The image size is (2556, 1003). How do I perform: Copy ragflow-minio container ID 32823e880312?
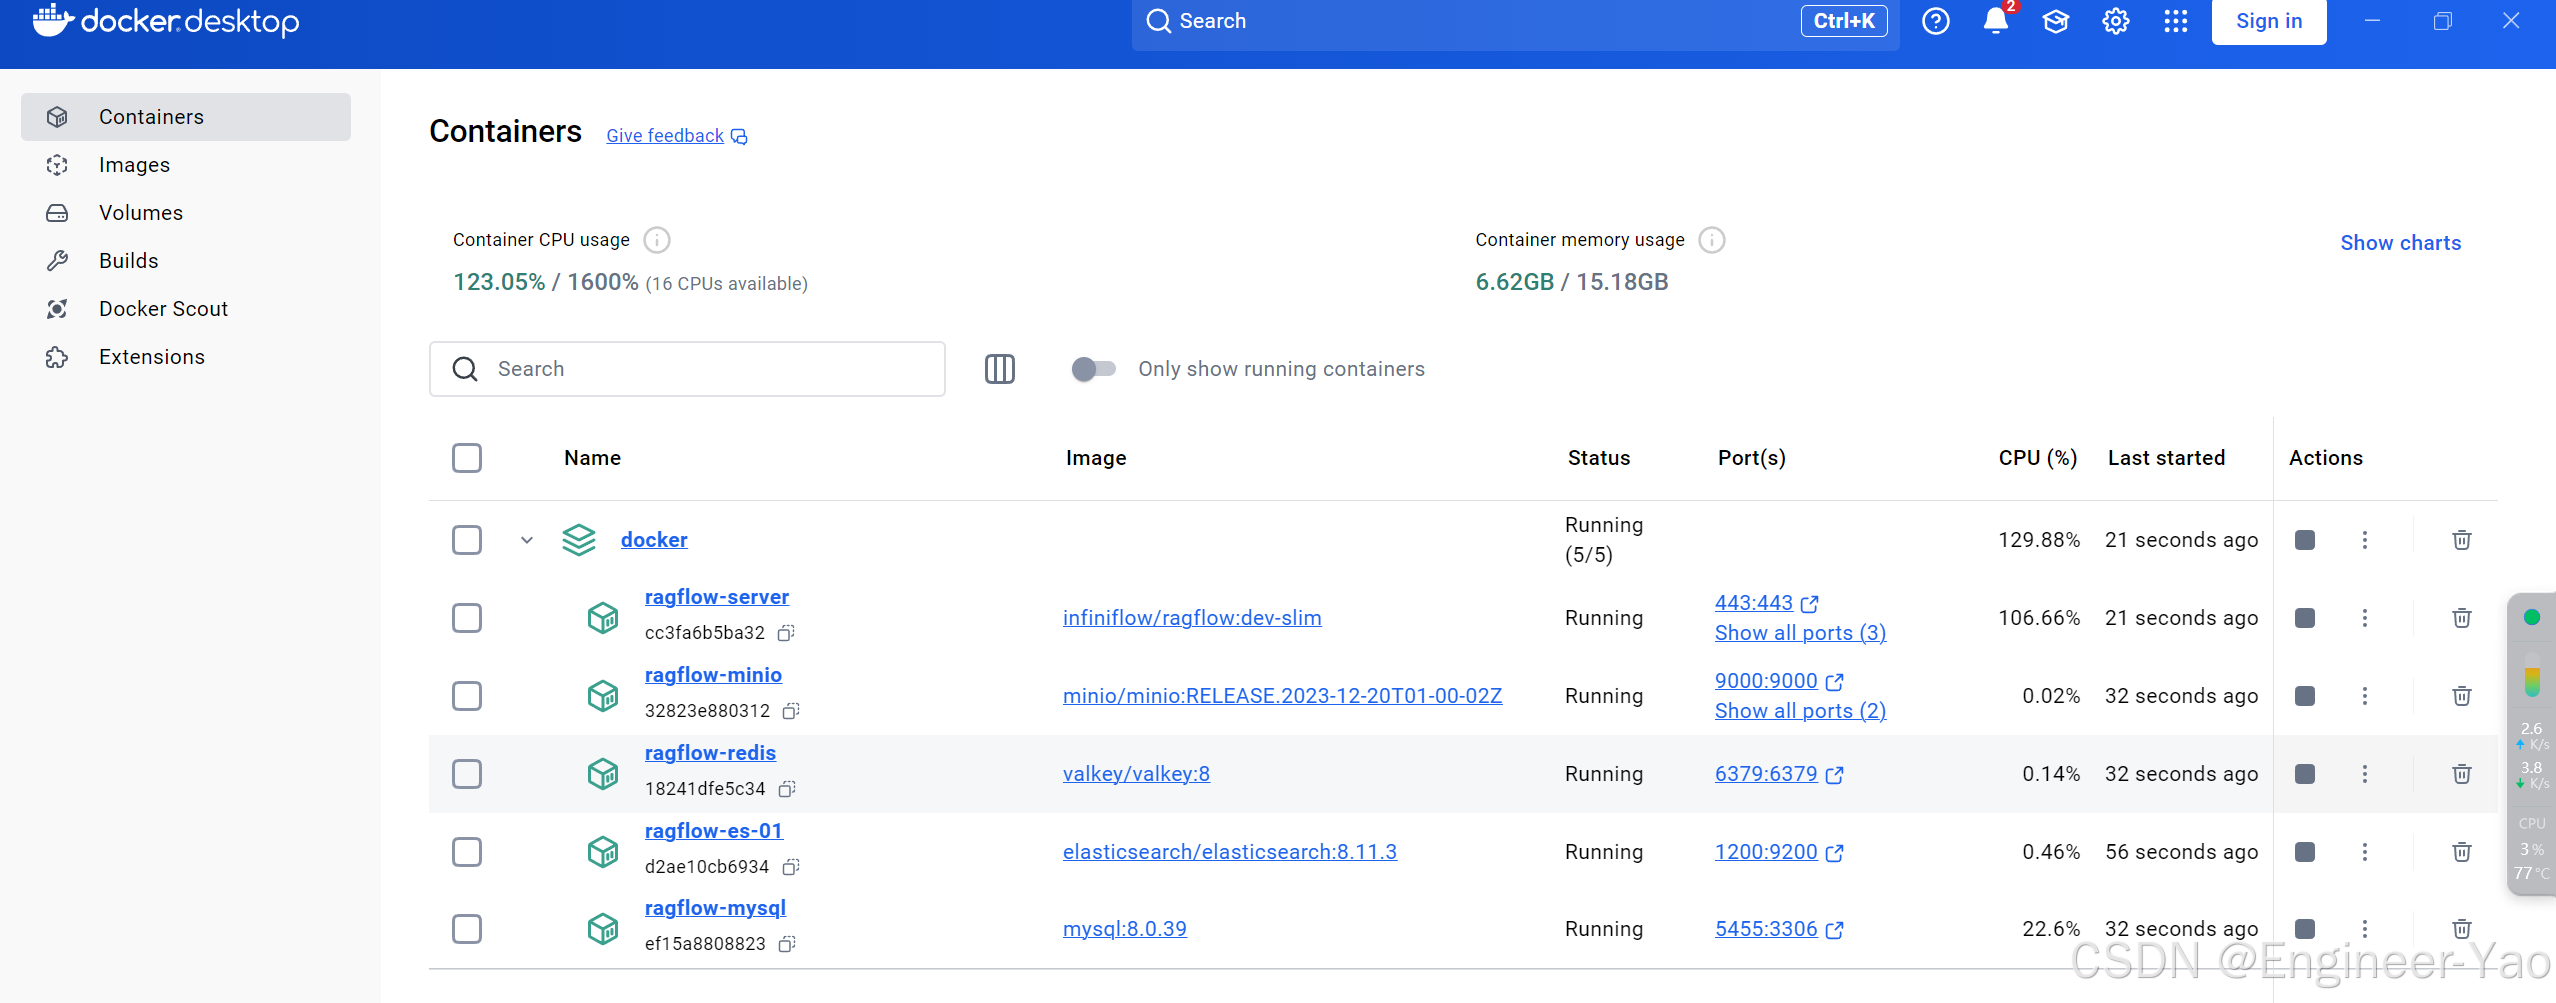(x=791, y=711)
